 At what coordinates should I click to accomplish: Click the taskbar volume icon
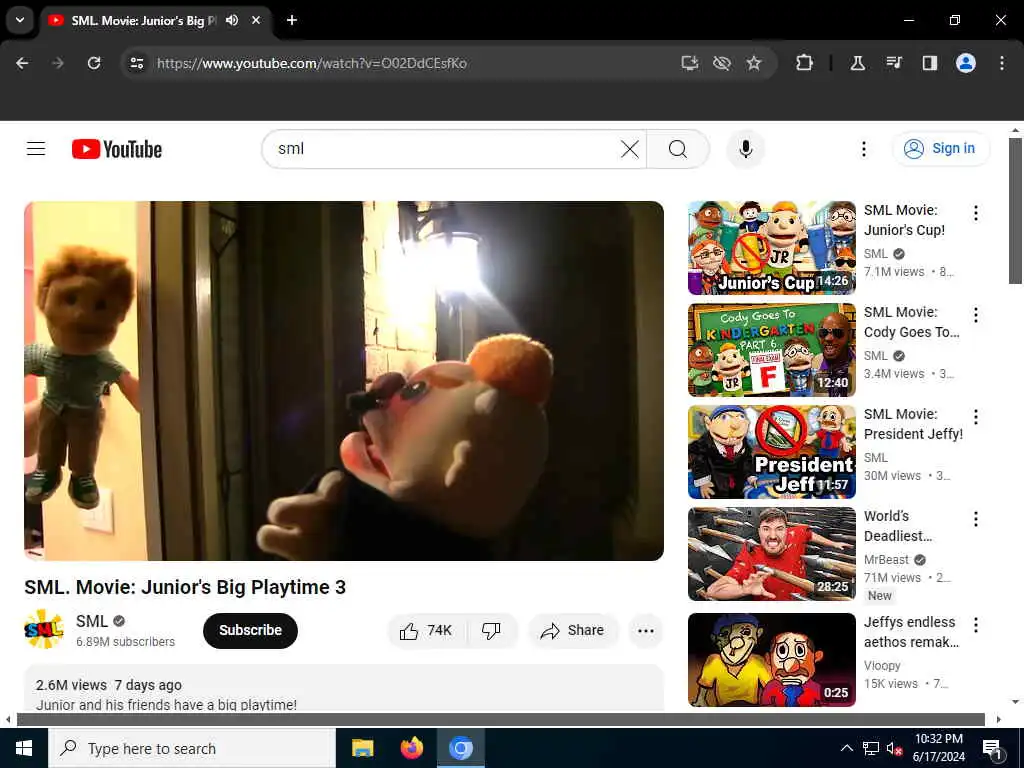point(894,748)
